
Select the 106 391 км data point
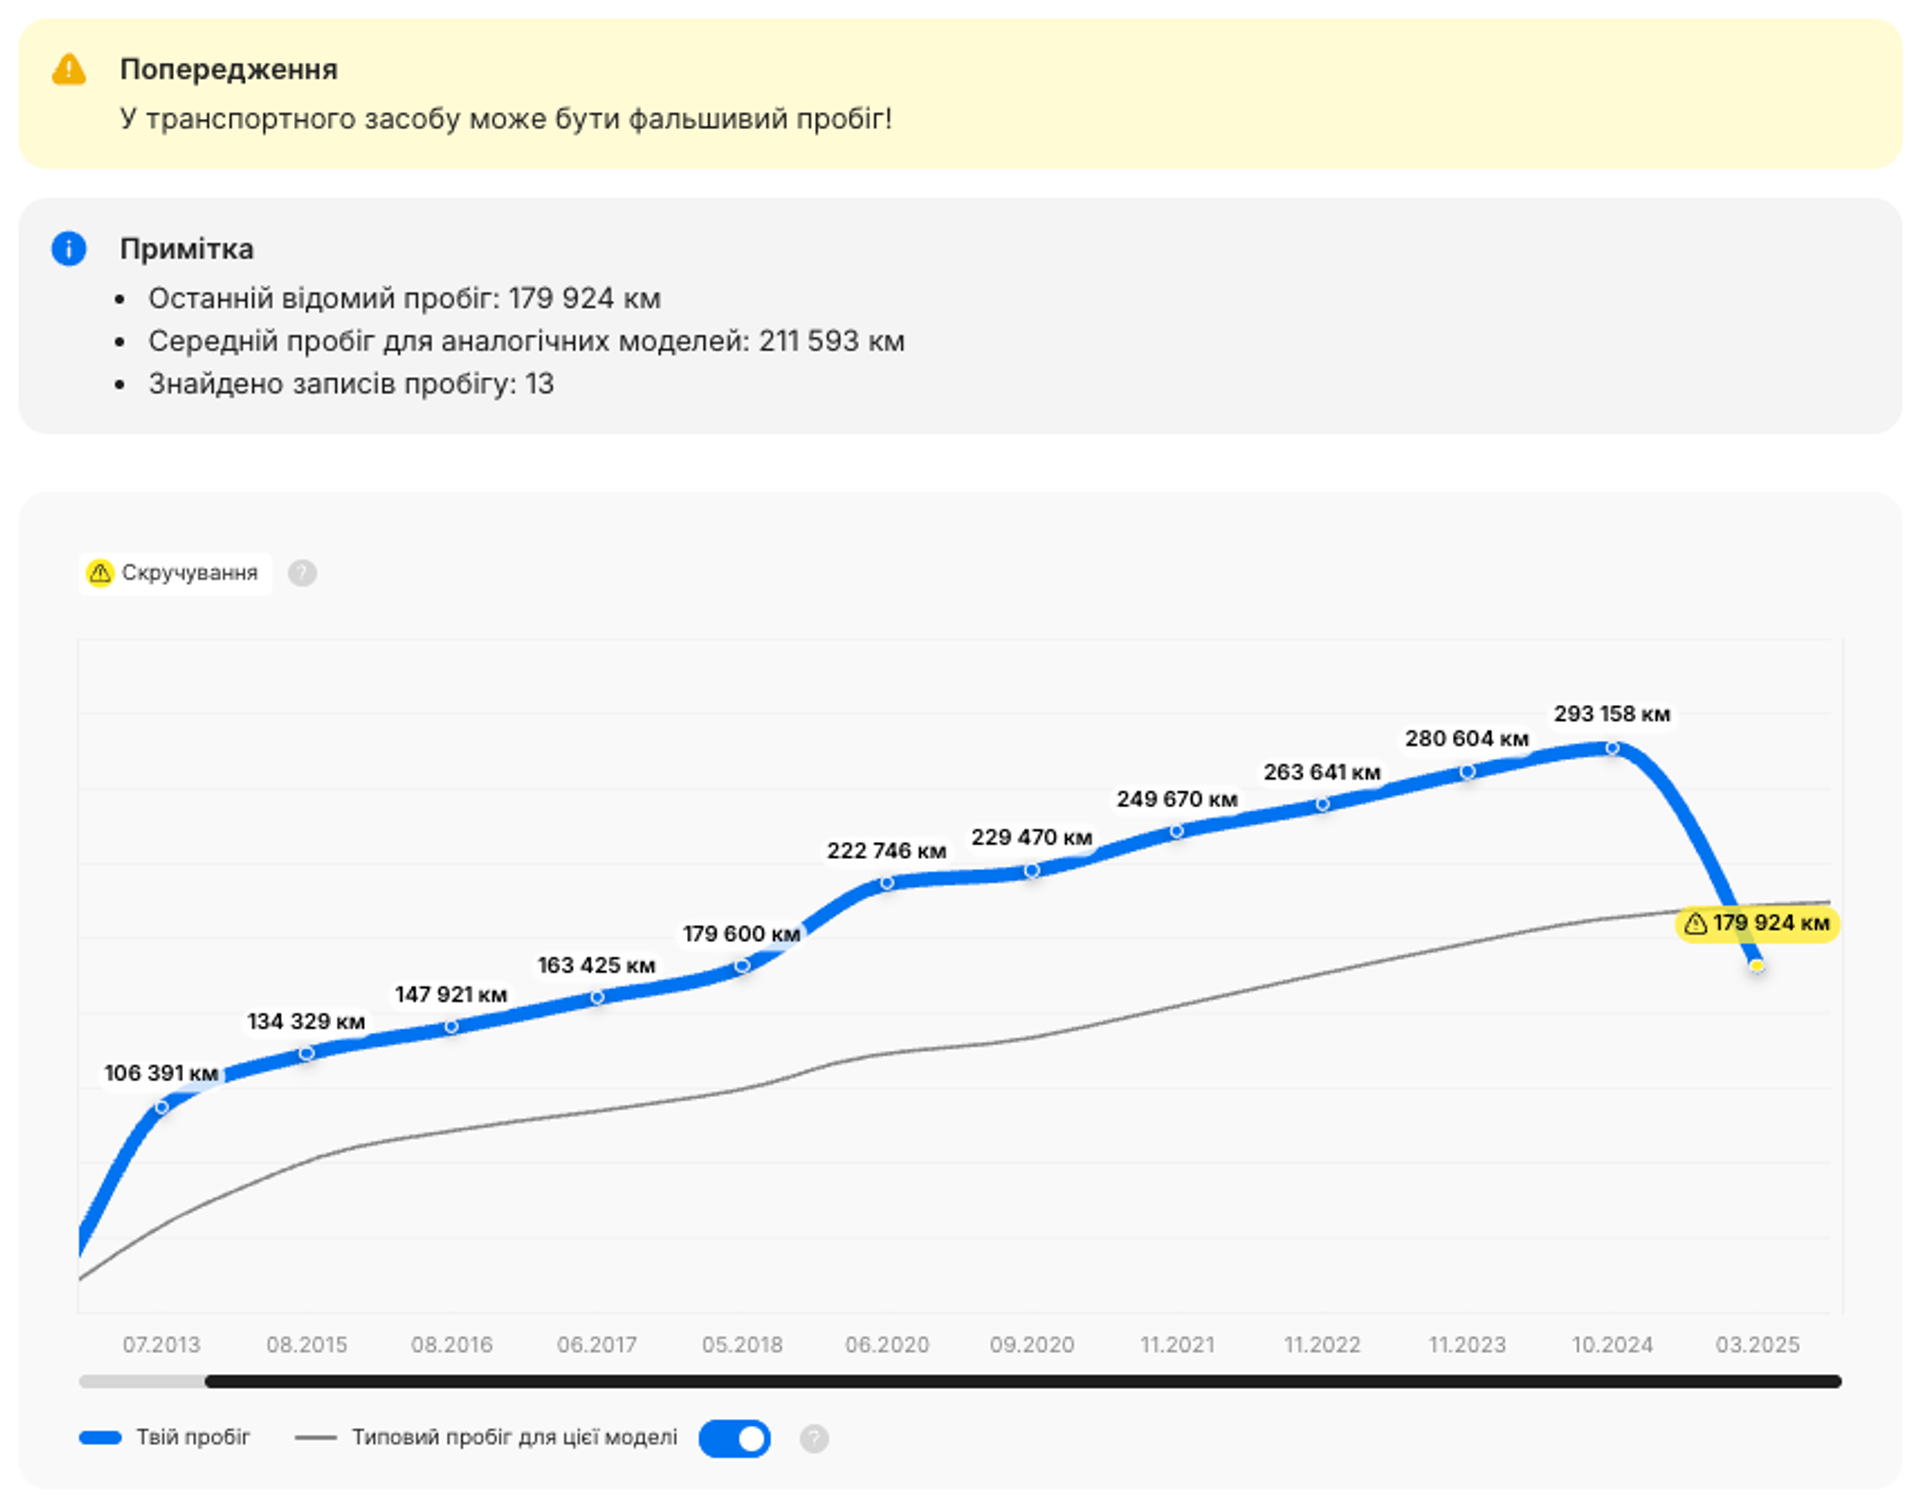162,1107
